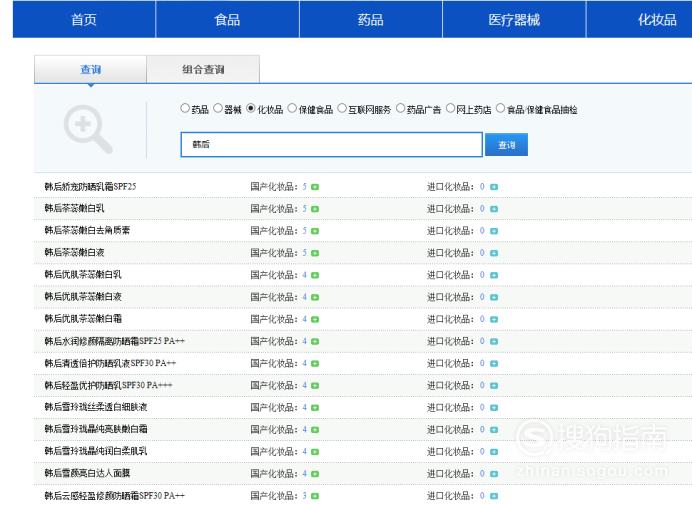The height and width of the screenshot is (505, 692).
Task: Open domestic count 5 for 韩后茶蕊嫩白乳
Action: (305, 209)
